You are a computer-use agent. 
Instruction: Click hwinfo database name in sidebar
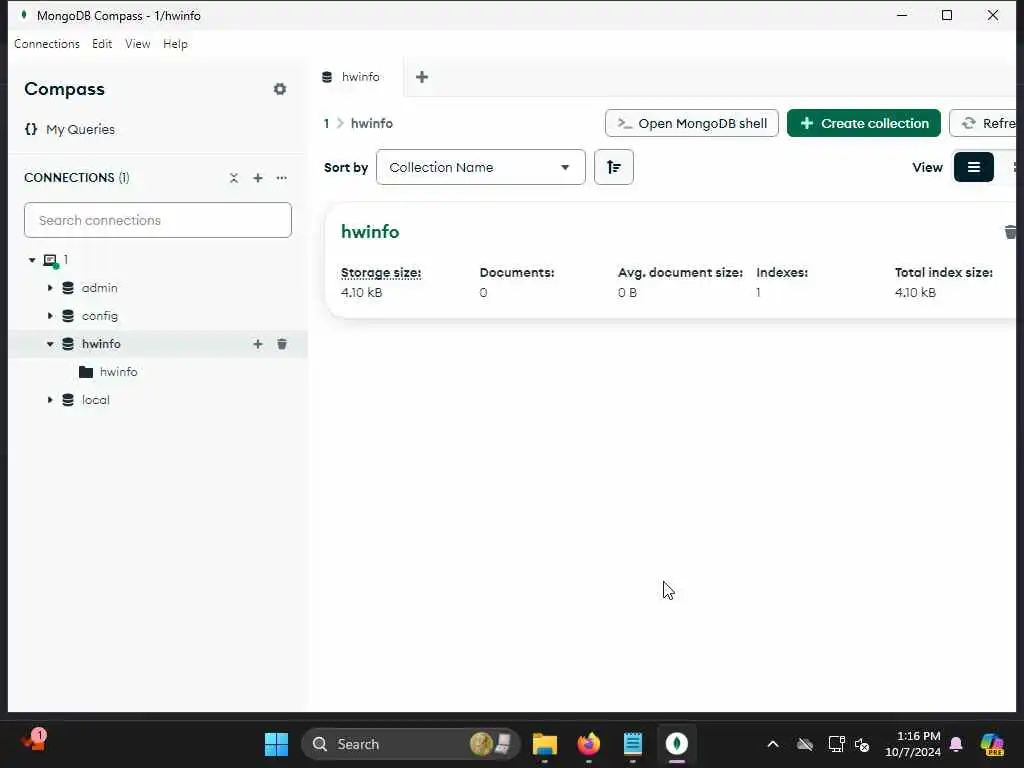pyautogui.click(x=101, y=344)
